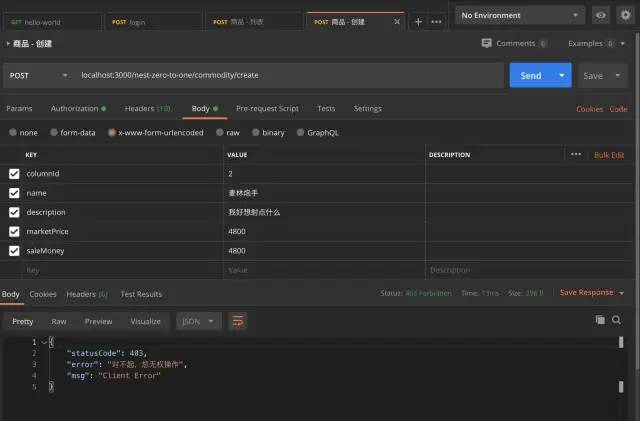Screen dimensions: 640x421
Task: Open the Code link
Action: click(x=618, y=109)
